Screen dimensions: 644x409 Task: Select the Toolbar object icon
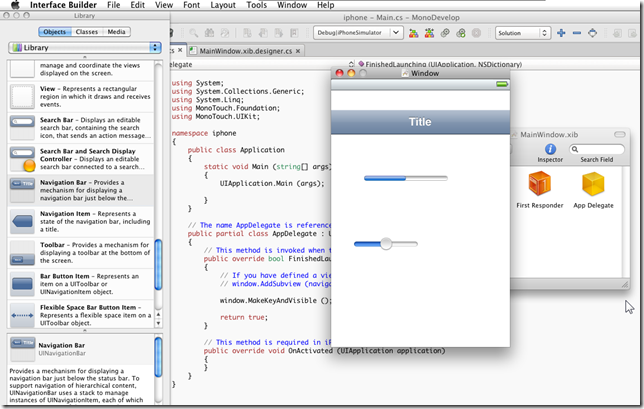[22, 253]
